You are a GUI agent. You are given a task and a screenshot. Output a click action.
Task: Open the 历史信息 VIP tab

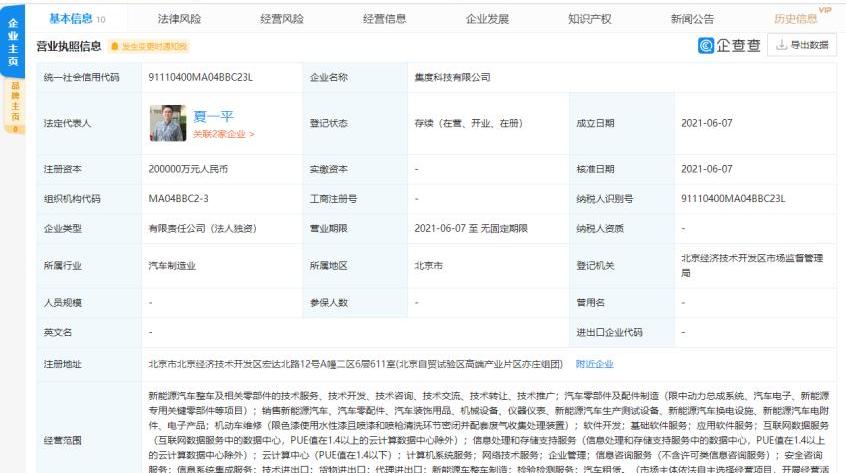(796, 18)
